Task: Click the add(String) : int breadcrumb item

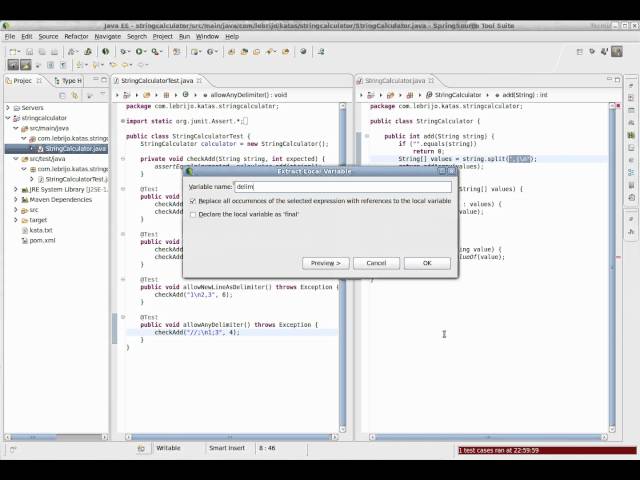Action: pyautogui.click(x=521, y=95)
